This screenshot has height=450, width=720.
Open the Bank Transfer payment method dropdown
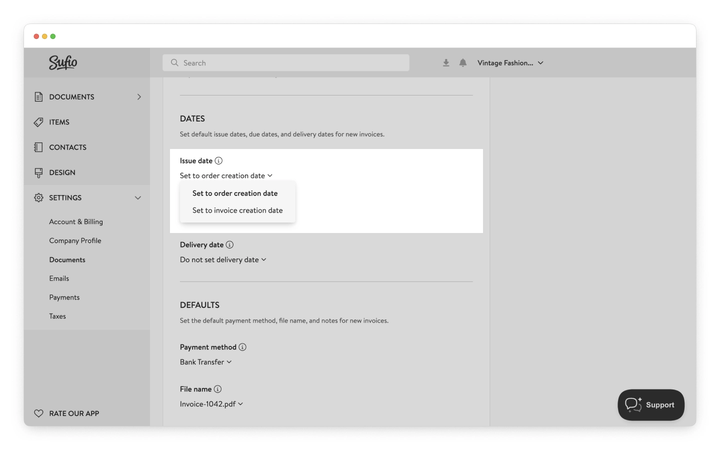(205, 362)
